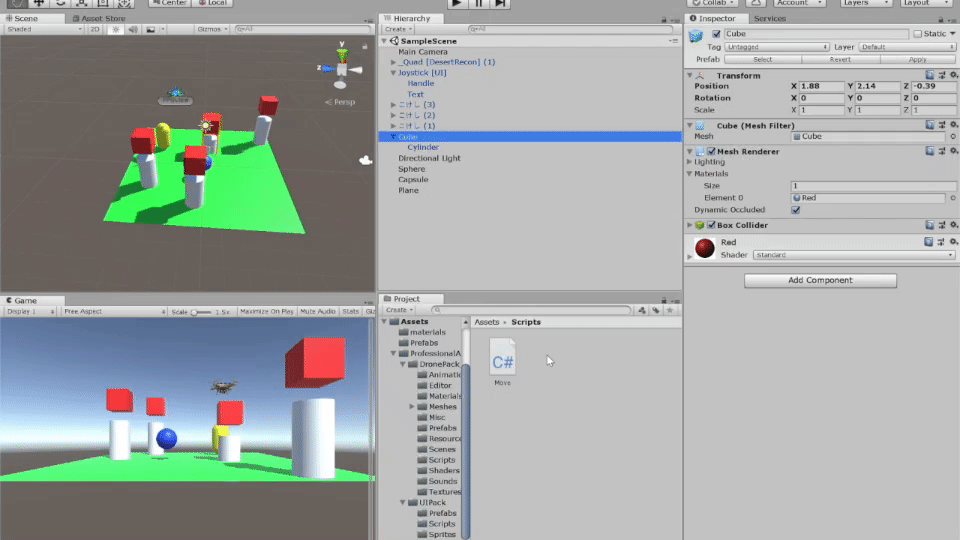Click the Pause button in the toolbar
Viewport: 960px width, 540px height.
[479, 4]
